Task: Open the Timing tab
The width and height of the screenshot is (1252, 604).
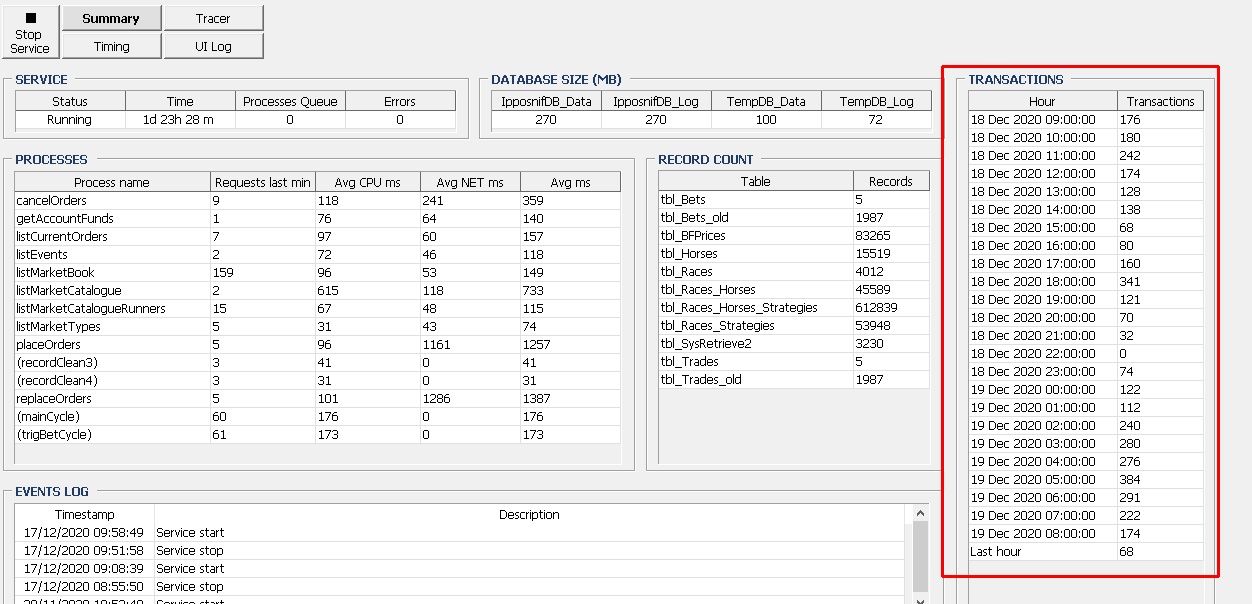Action: pyautogui.click(x=111, y=46)
